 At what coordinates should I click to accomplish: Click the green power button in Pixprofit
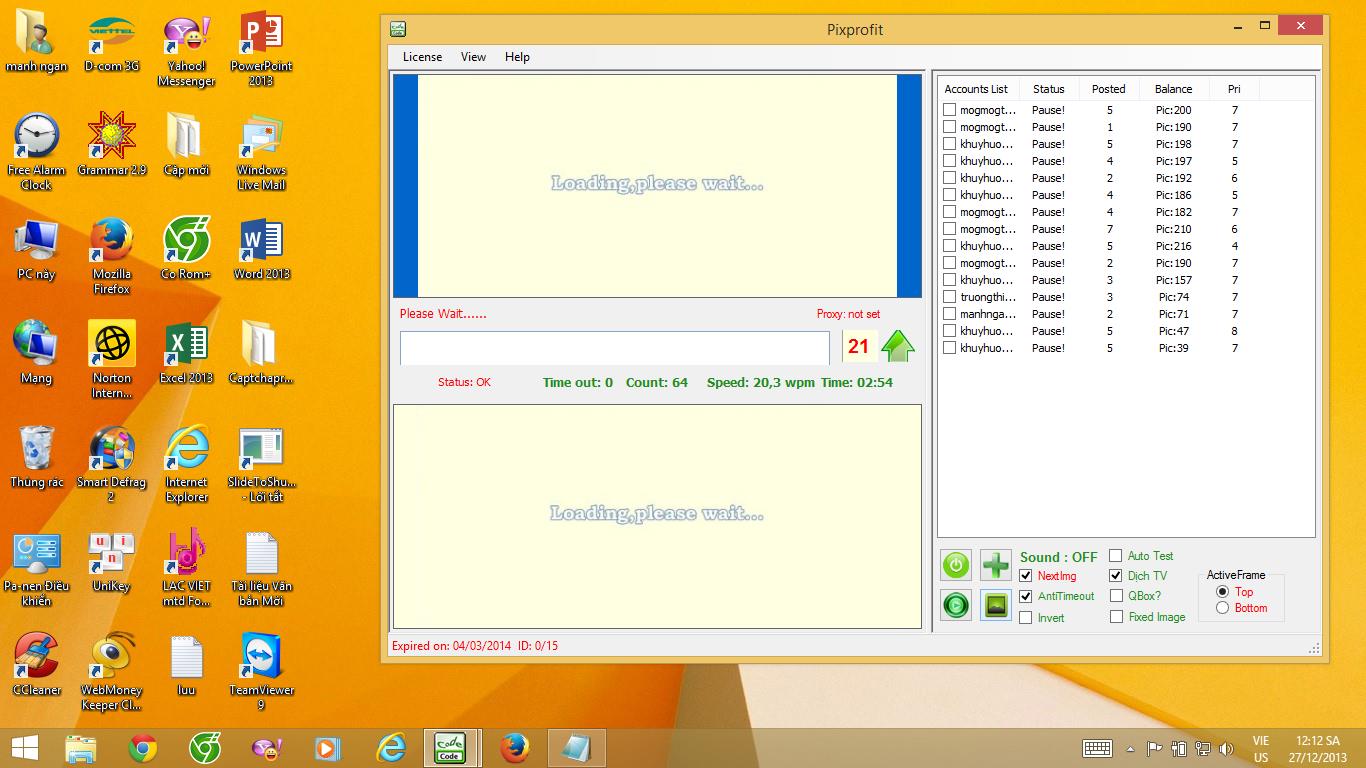[956, 565]
